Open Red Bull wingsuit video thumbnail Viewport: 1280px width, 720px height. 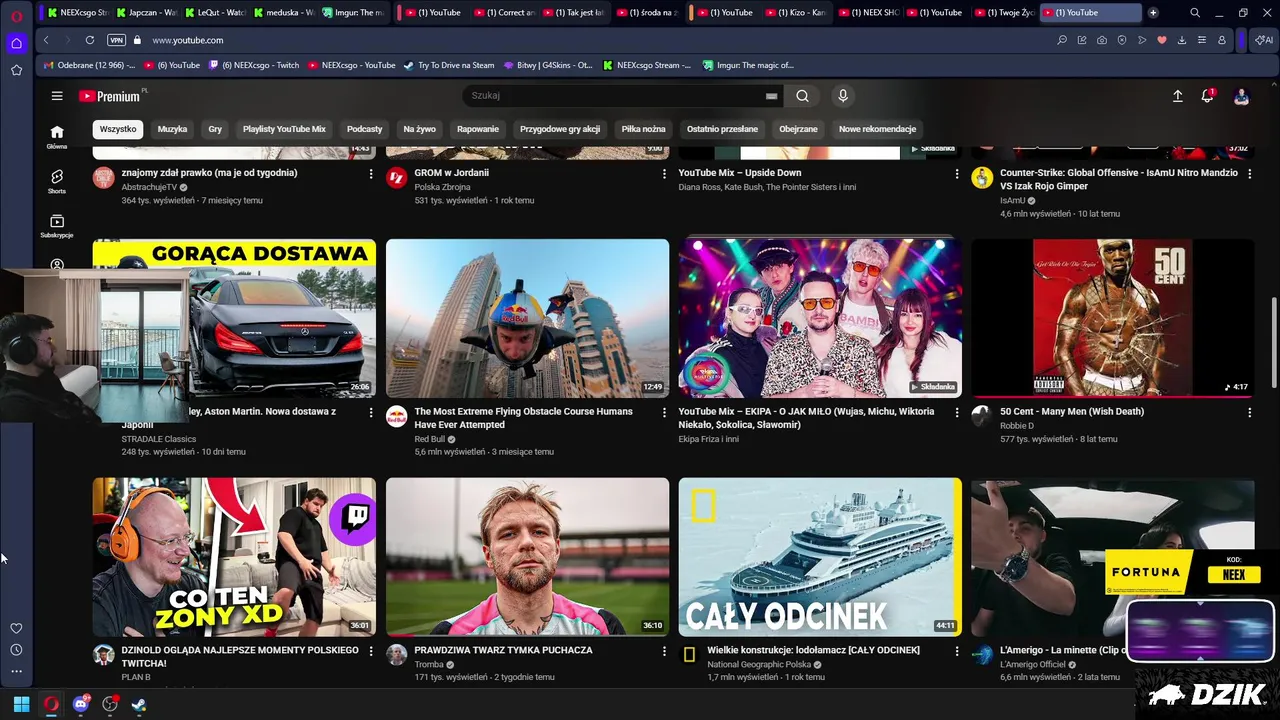(x=527, y=318)
